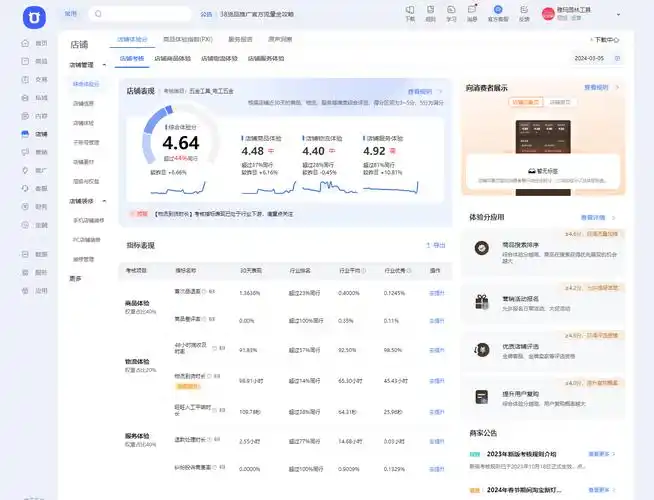Image resolution: width=654 pixels, height=500 pixels.
Task: Open 首页 home icon in left sidebar
Action: pos(26,43)
